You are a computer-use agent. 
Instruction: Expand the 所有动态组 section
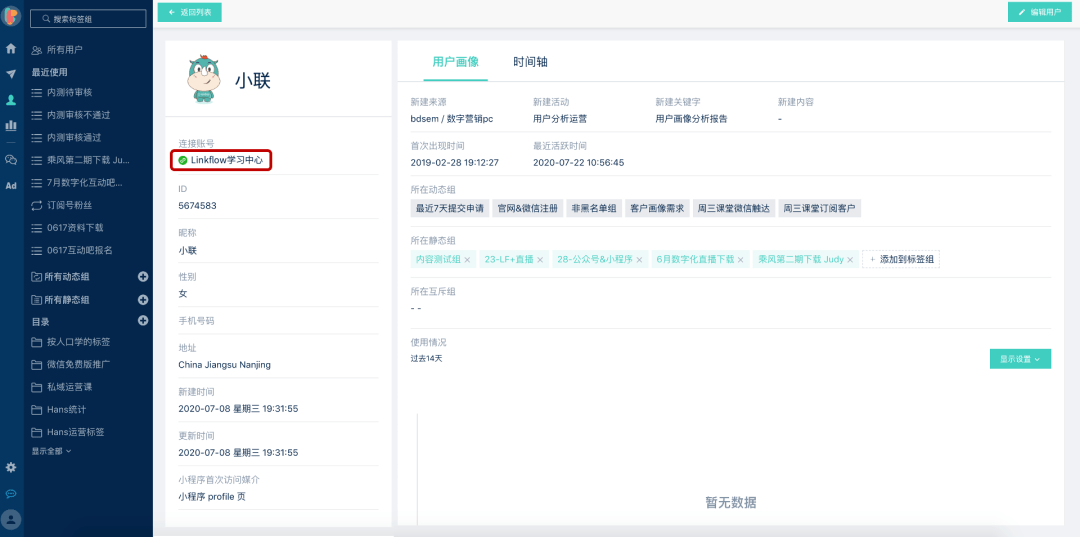pos(67,276)
